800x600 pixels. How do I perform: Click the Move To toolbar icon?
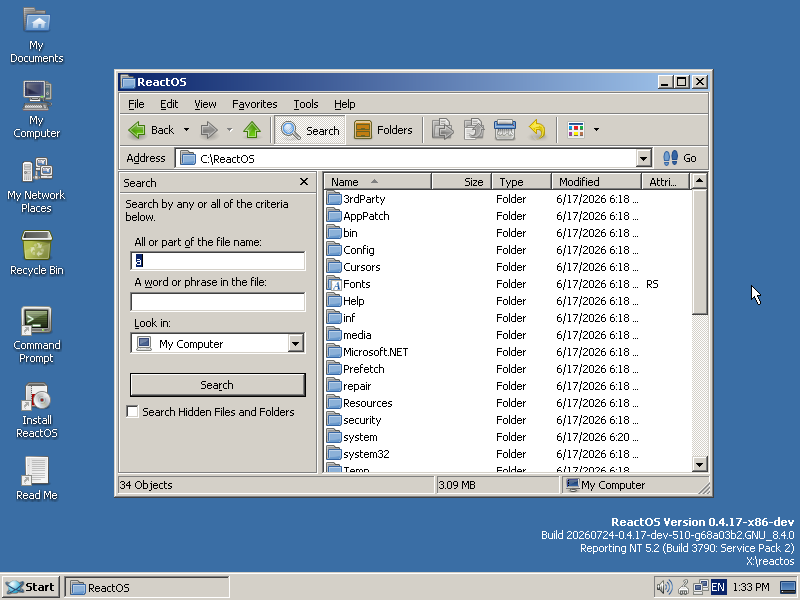442,130
